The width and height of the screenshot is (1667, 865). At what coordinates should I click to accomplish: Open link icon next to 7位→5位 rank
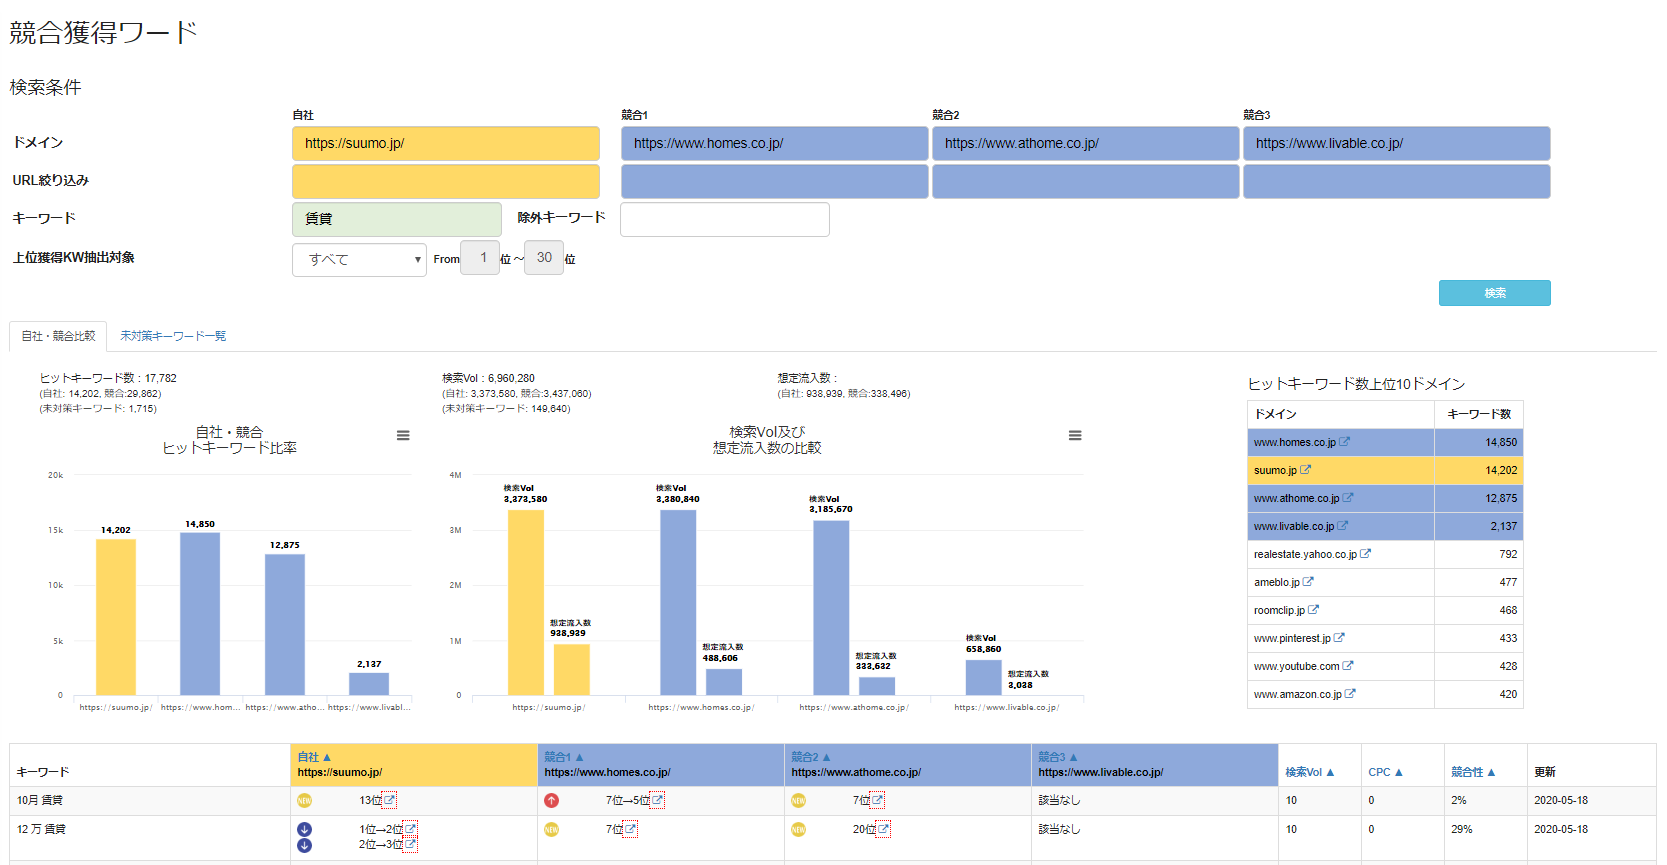pyautogui.click(x=657, y=799)
